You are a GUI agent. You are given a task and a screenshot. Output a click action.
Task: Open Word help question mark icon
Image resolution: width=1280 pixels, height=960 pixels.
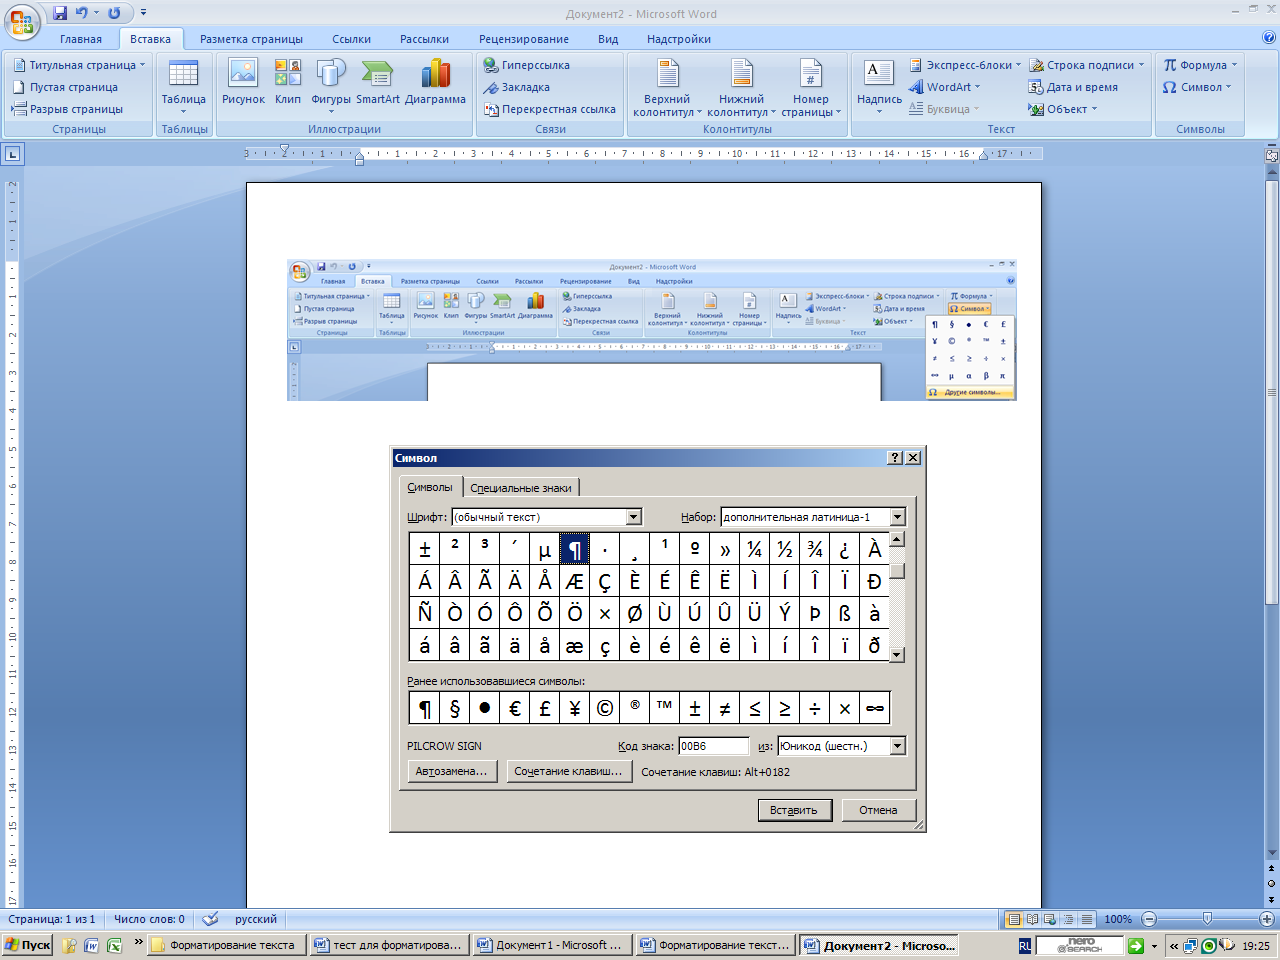click(1268, 38)
